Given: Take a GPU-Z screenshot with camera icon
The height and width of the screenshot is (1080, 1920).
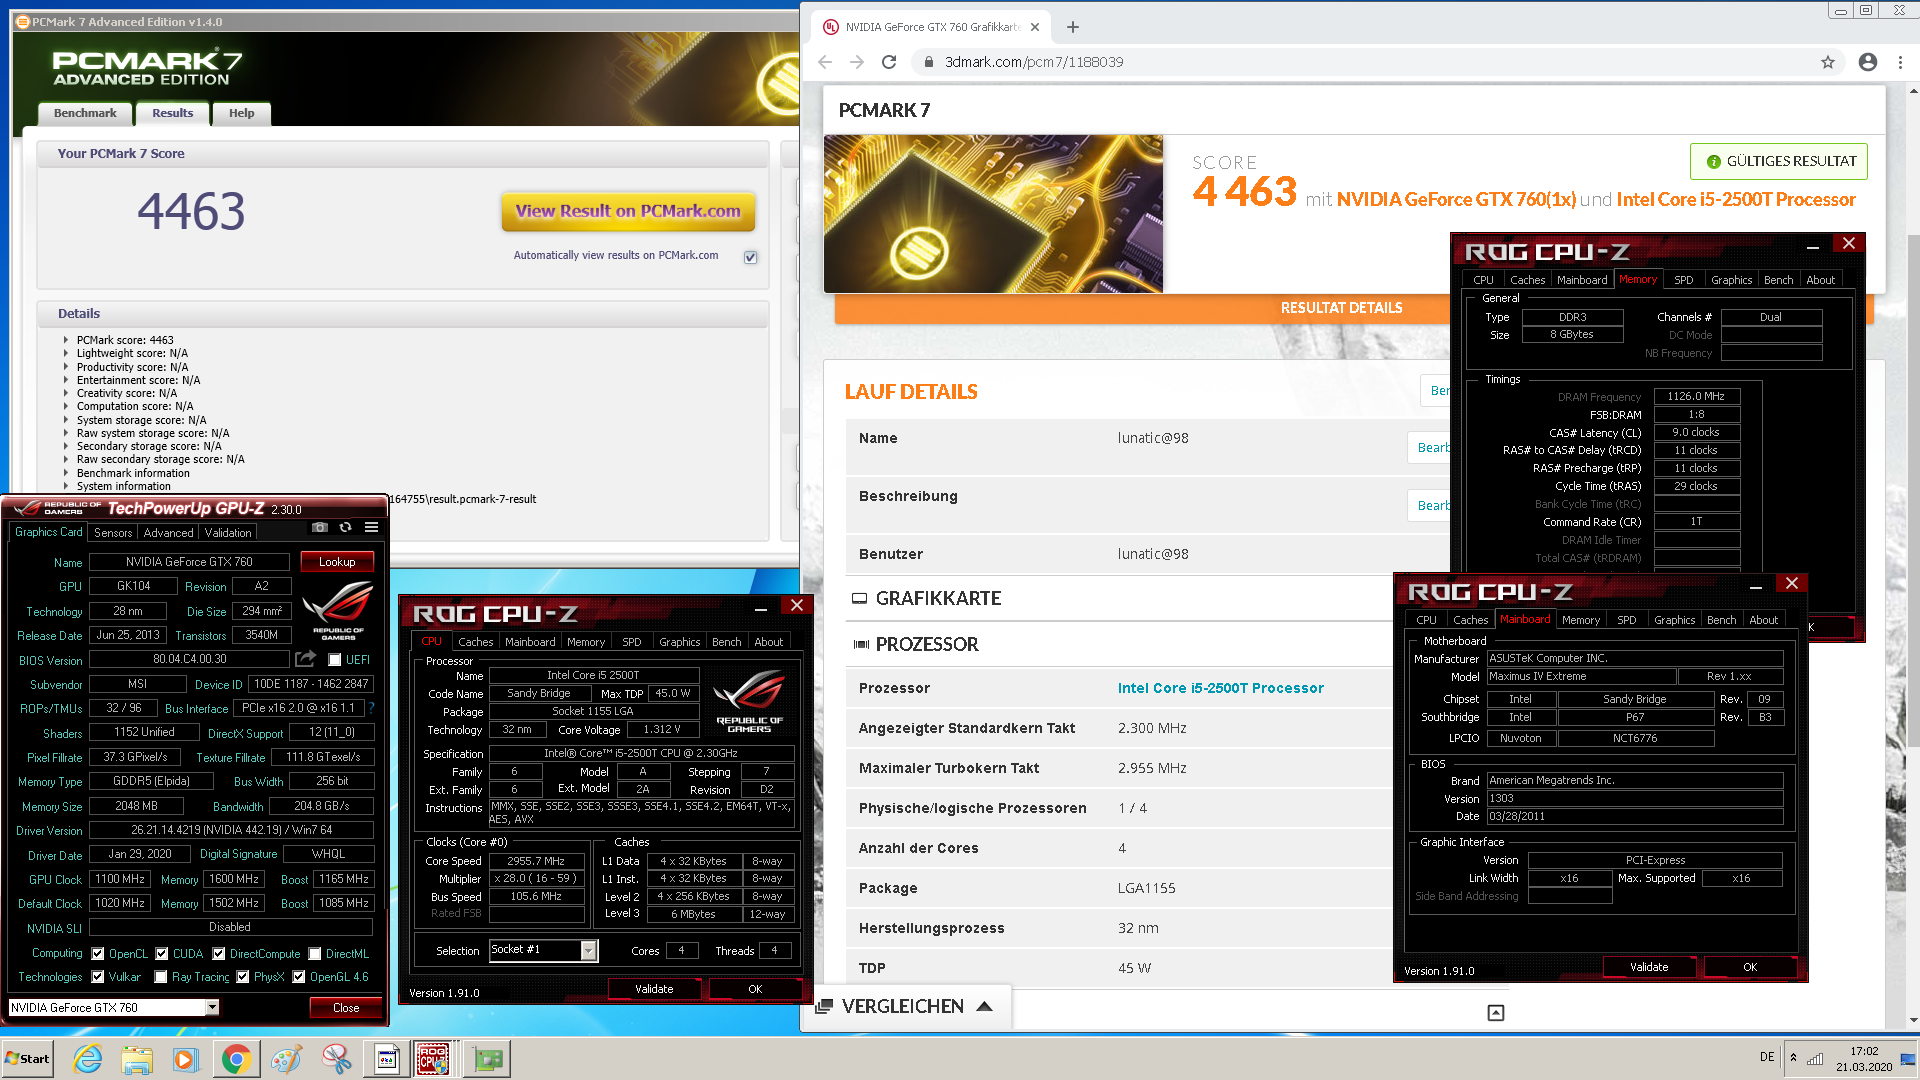Looking at the screenshot, I should [x=319, y=527].
